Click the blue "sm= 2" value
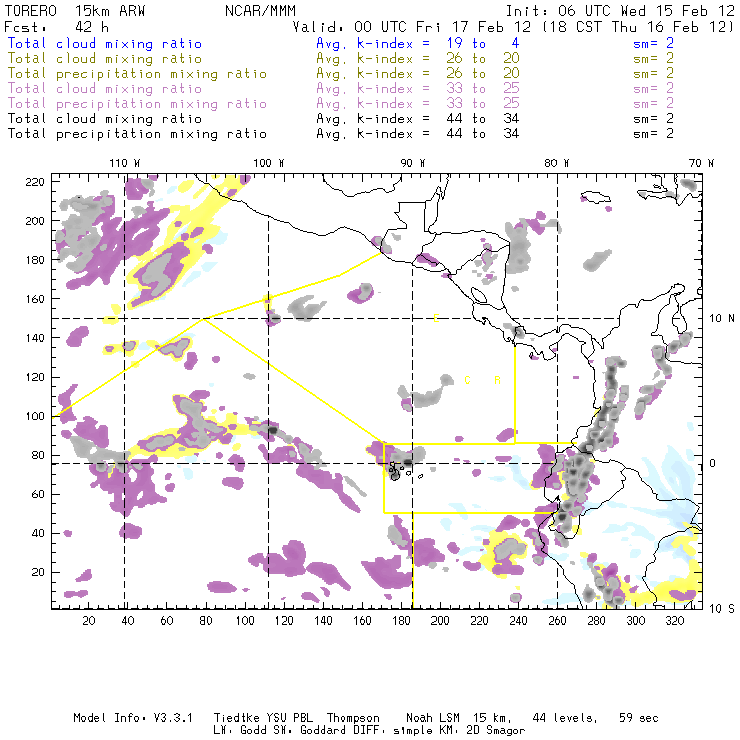The image size is (740, 740). 653,44
